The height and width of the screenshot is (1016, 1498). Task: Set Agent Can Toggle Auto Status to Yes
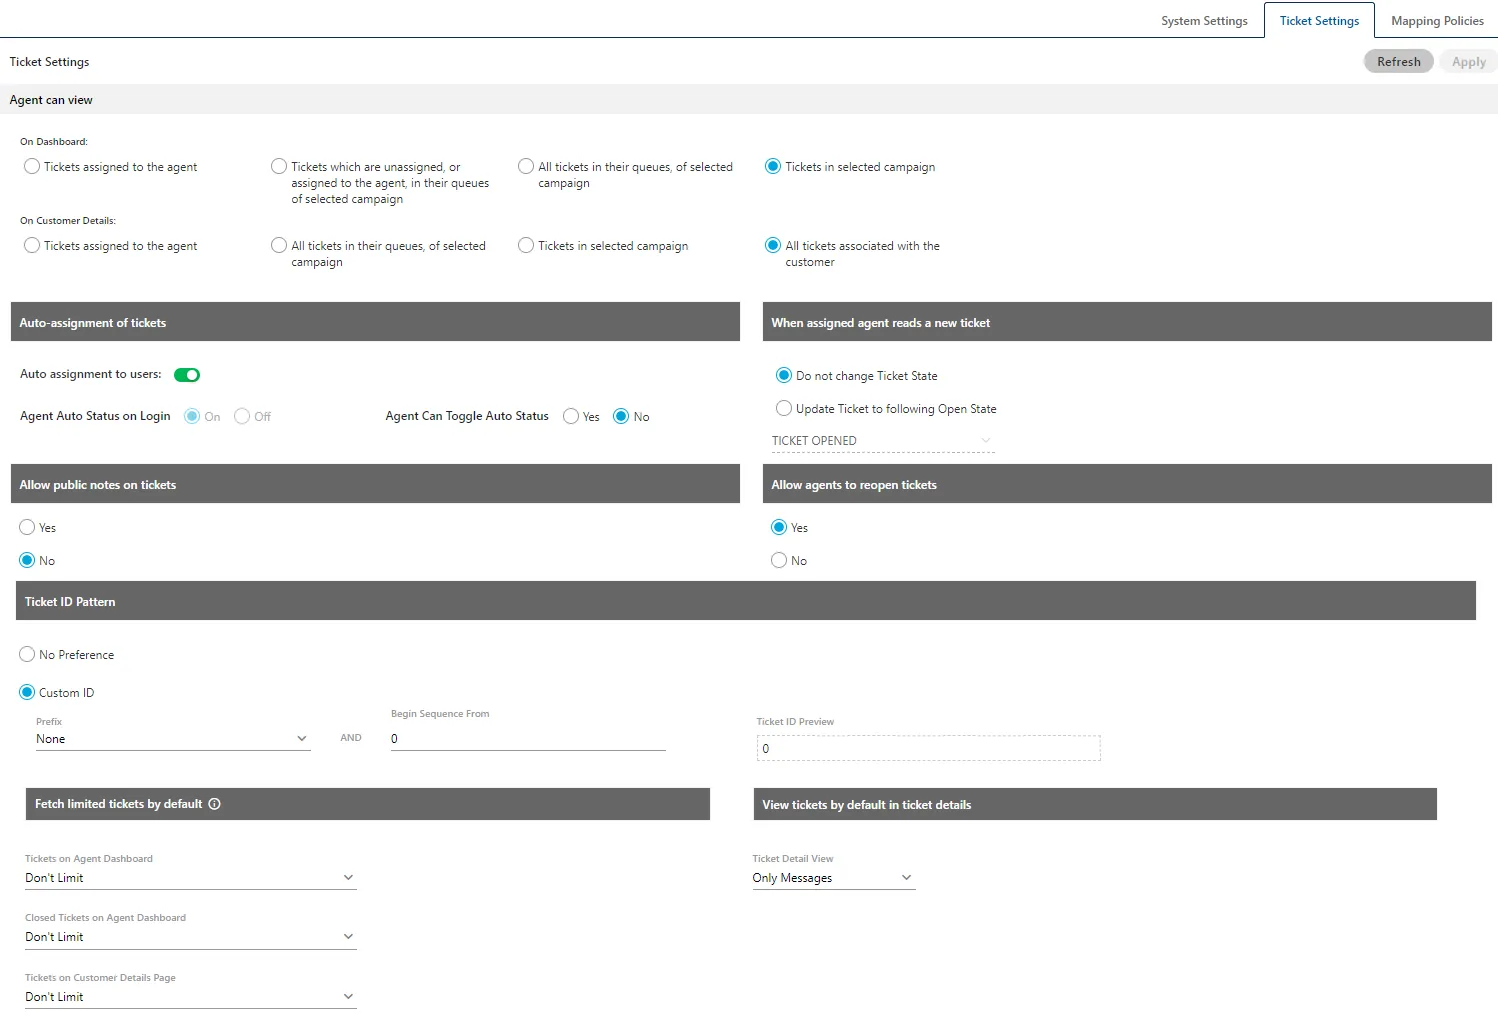tap(571, 416)
